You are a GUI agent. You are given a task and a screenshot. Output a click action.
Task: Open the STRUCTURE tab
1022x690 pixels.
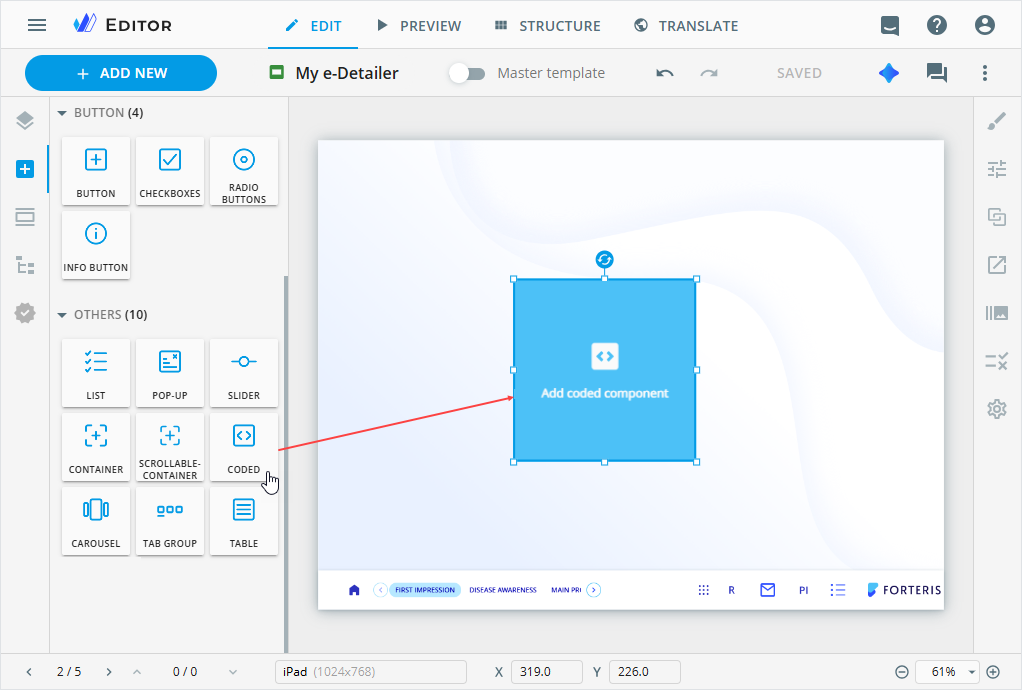pyautogui.click(x=547, y=26)
